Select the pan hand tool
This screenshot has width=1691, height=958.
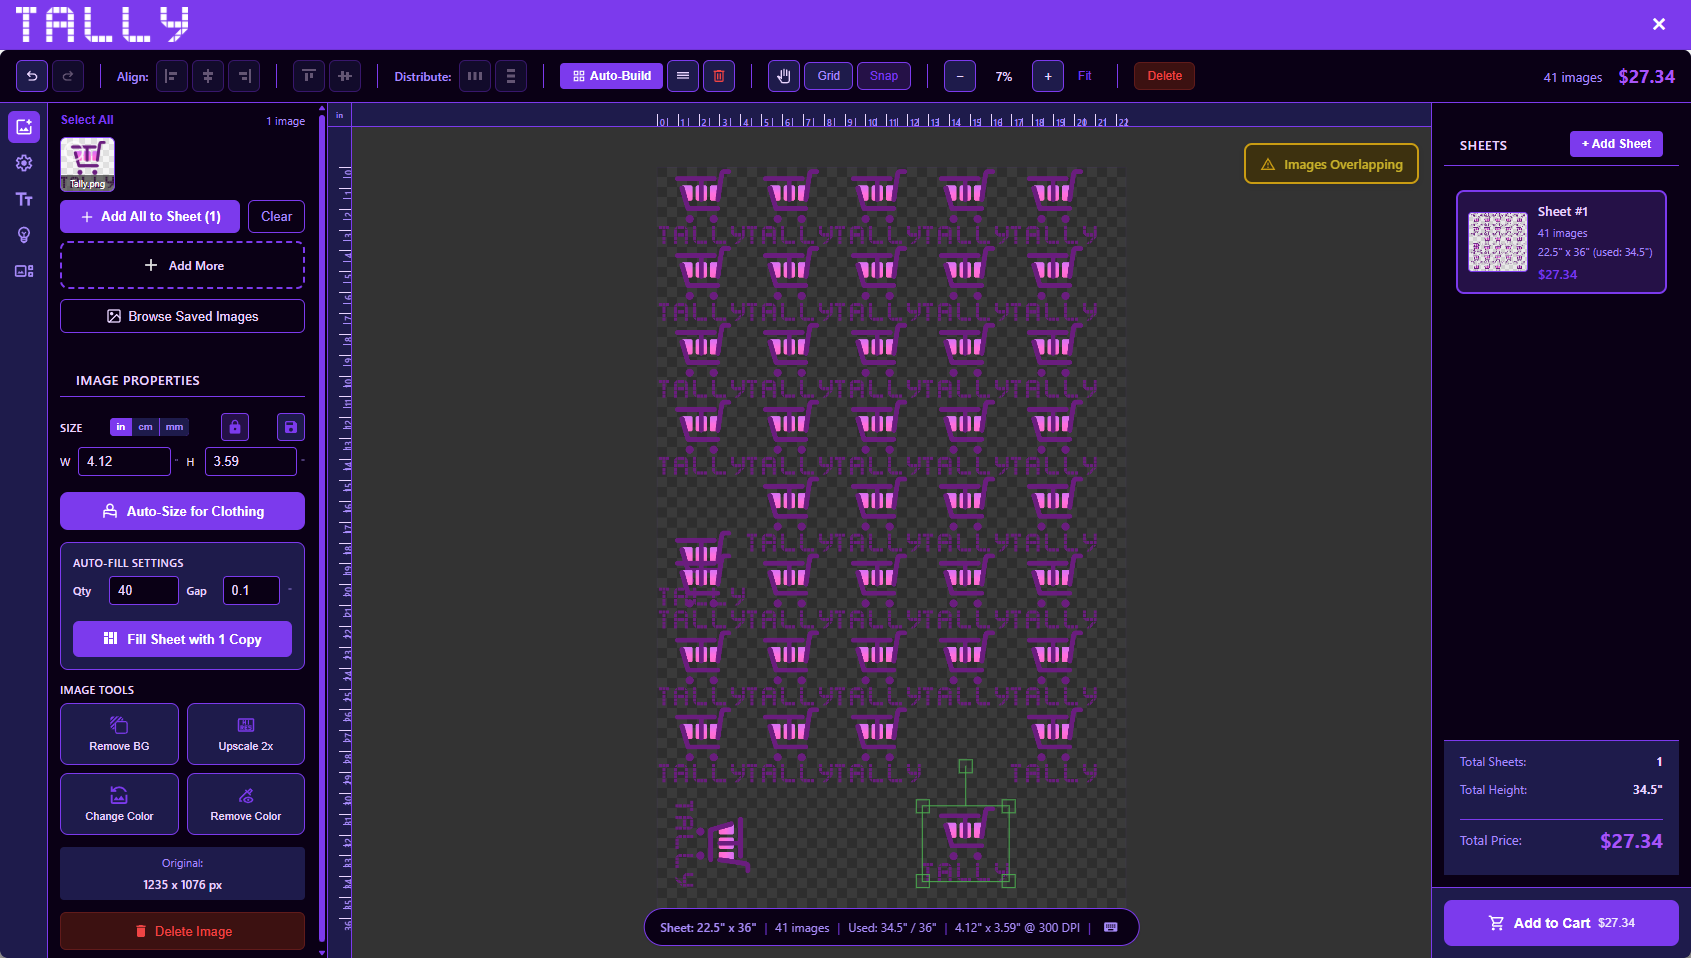[x=783, y=76]
